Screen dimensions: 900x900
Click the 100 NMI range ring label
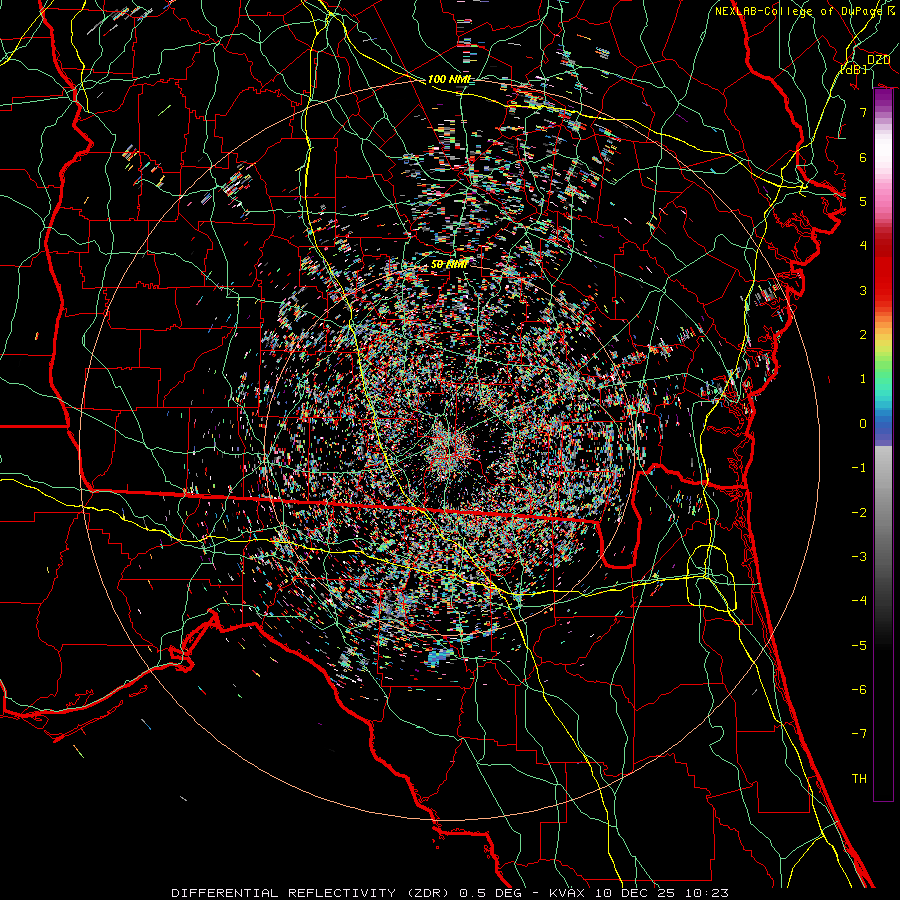[x=449, y=79]
